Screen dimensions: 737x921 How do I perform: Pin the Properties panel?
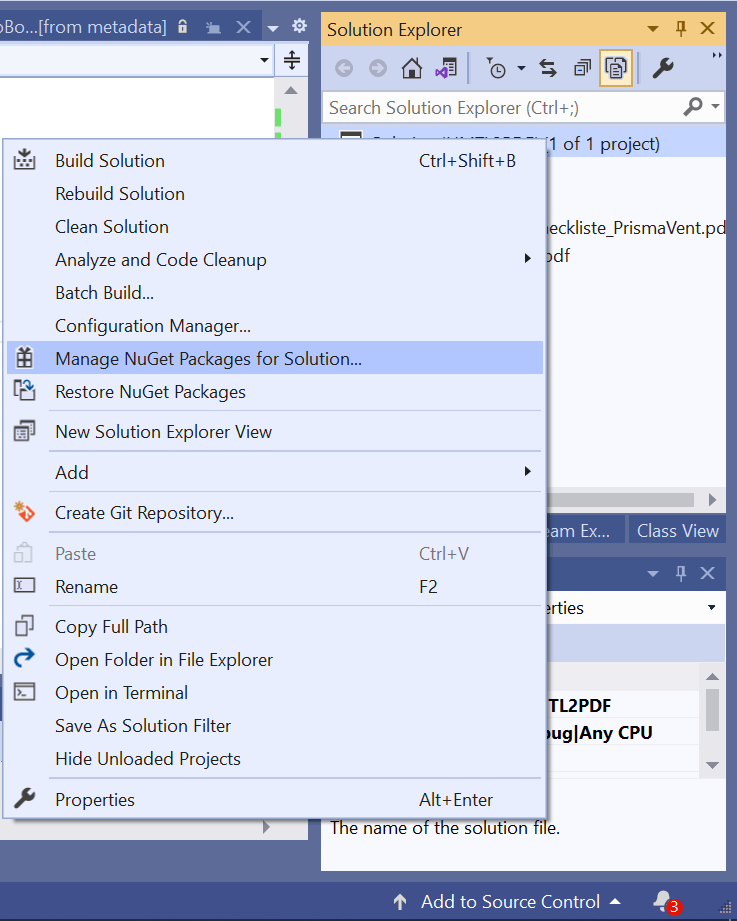pos(681,573)
